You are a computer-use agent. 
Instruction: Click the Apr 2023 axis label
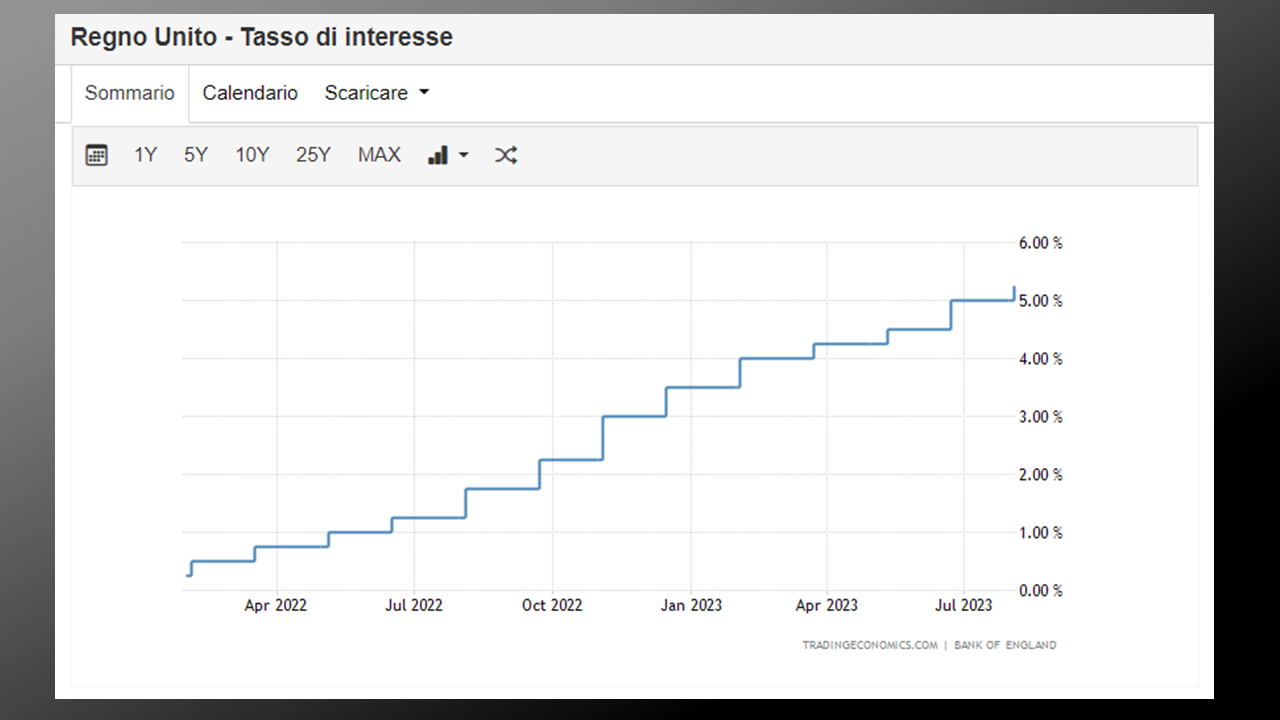point(827,606)
